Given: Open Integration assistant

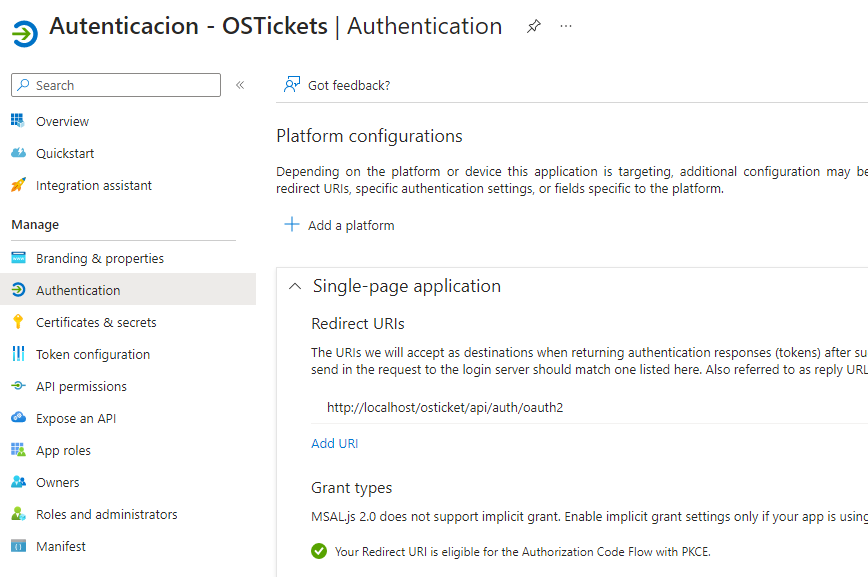Looking at the screenshot, I should (94, 186).
